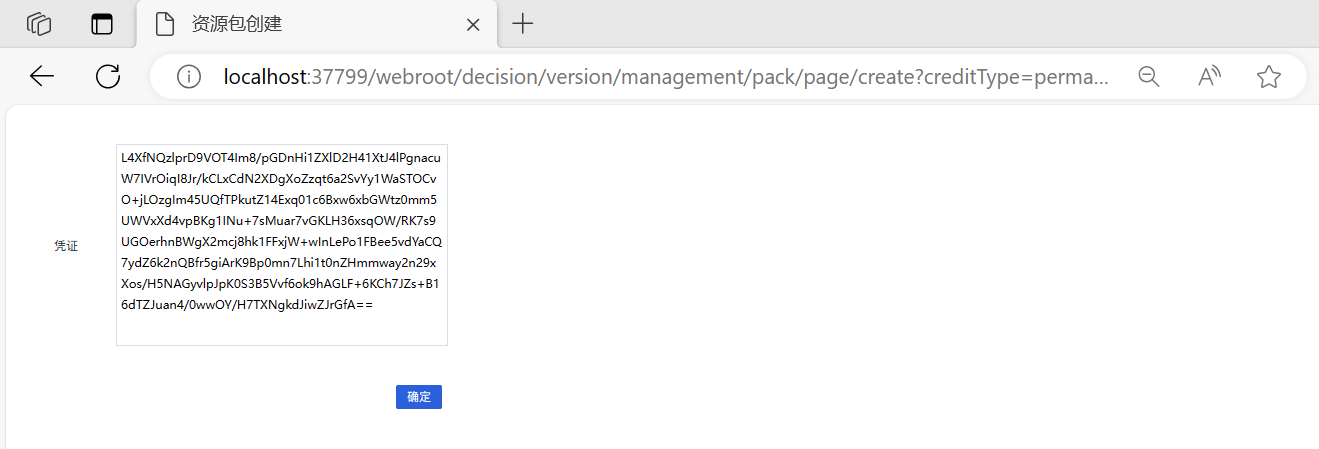Start Read Aloud from the address bar

click(1209, 76)
